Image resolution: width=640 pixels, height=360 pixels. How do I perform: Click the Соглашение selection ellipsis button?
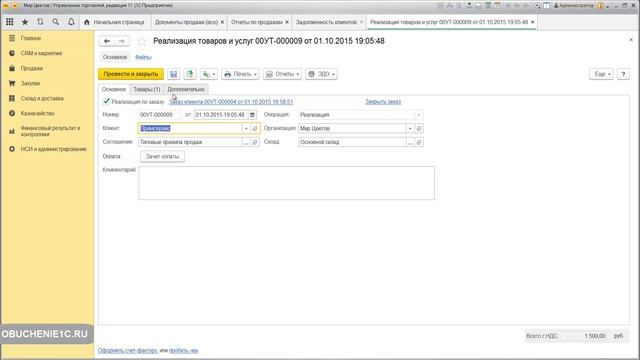point(246,142)
